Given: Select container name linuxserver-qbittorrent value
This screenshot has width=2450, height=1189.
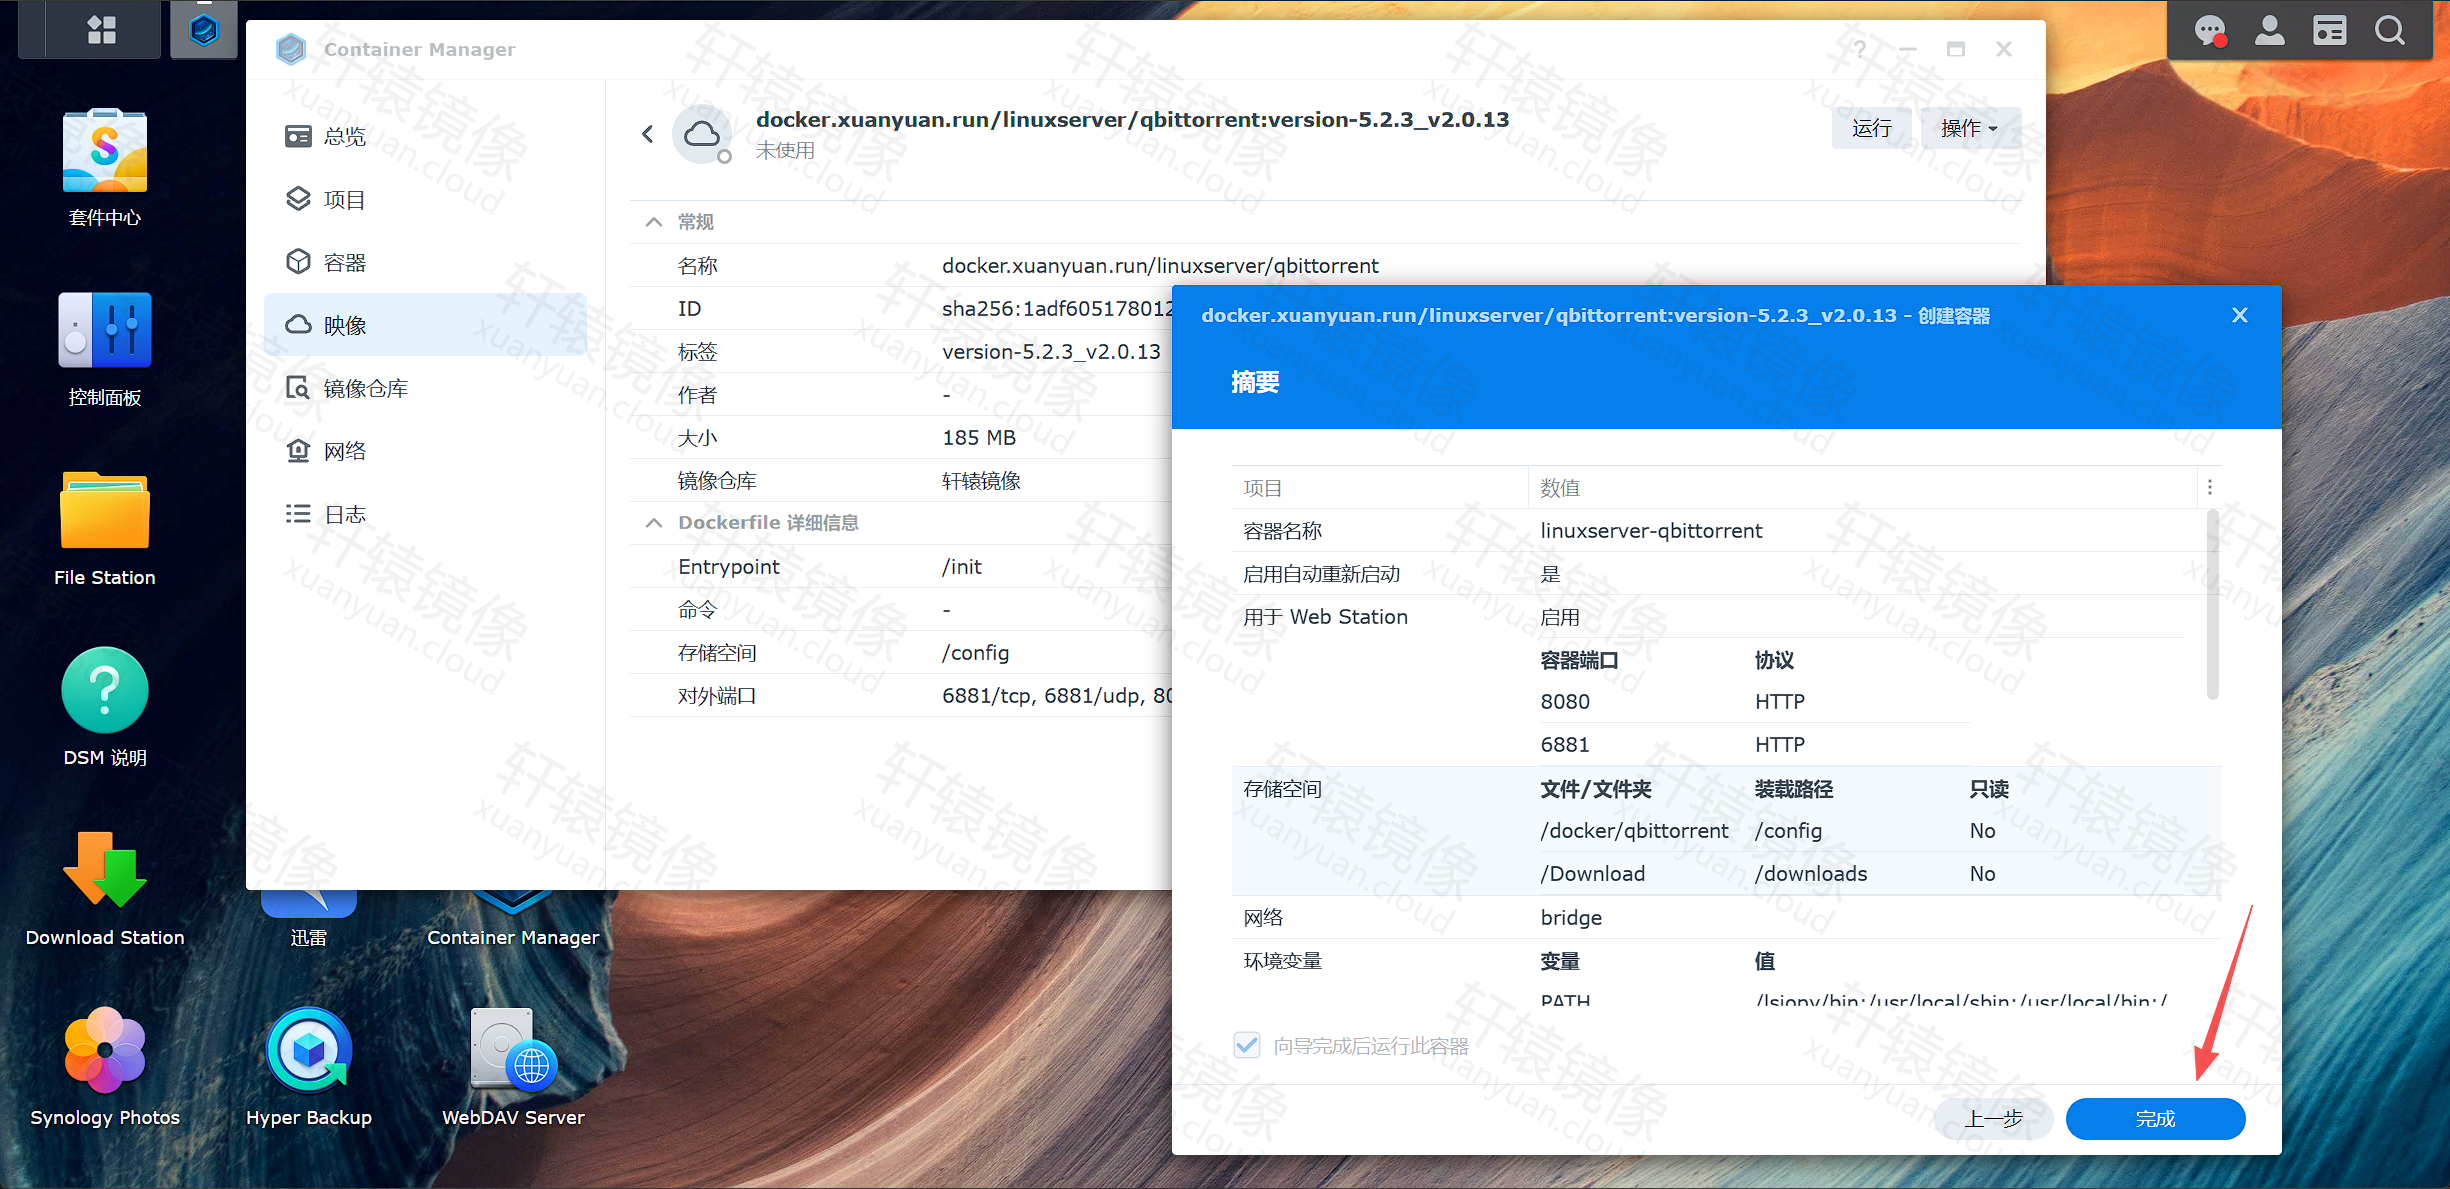Looking at the screenshot, I should [x=1651, y=531].
